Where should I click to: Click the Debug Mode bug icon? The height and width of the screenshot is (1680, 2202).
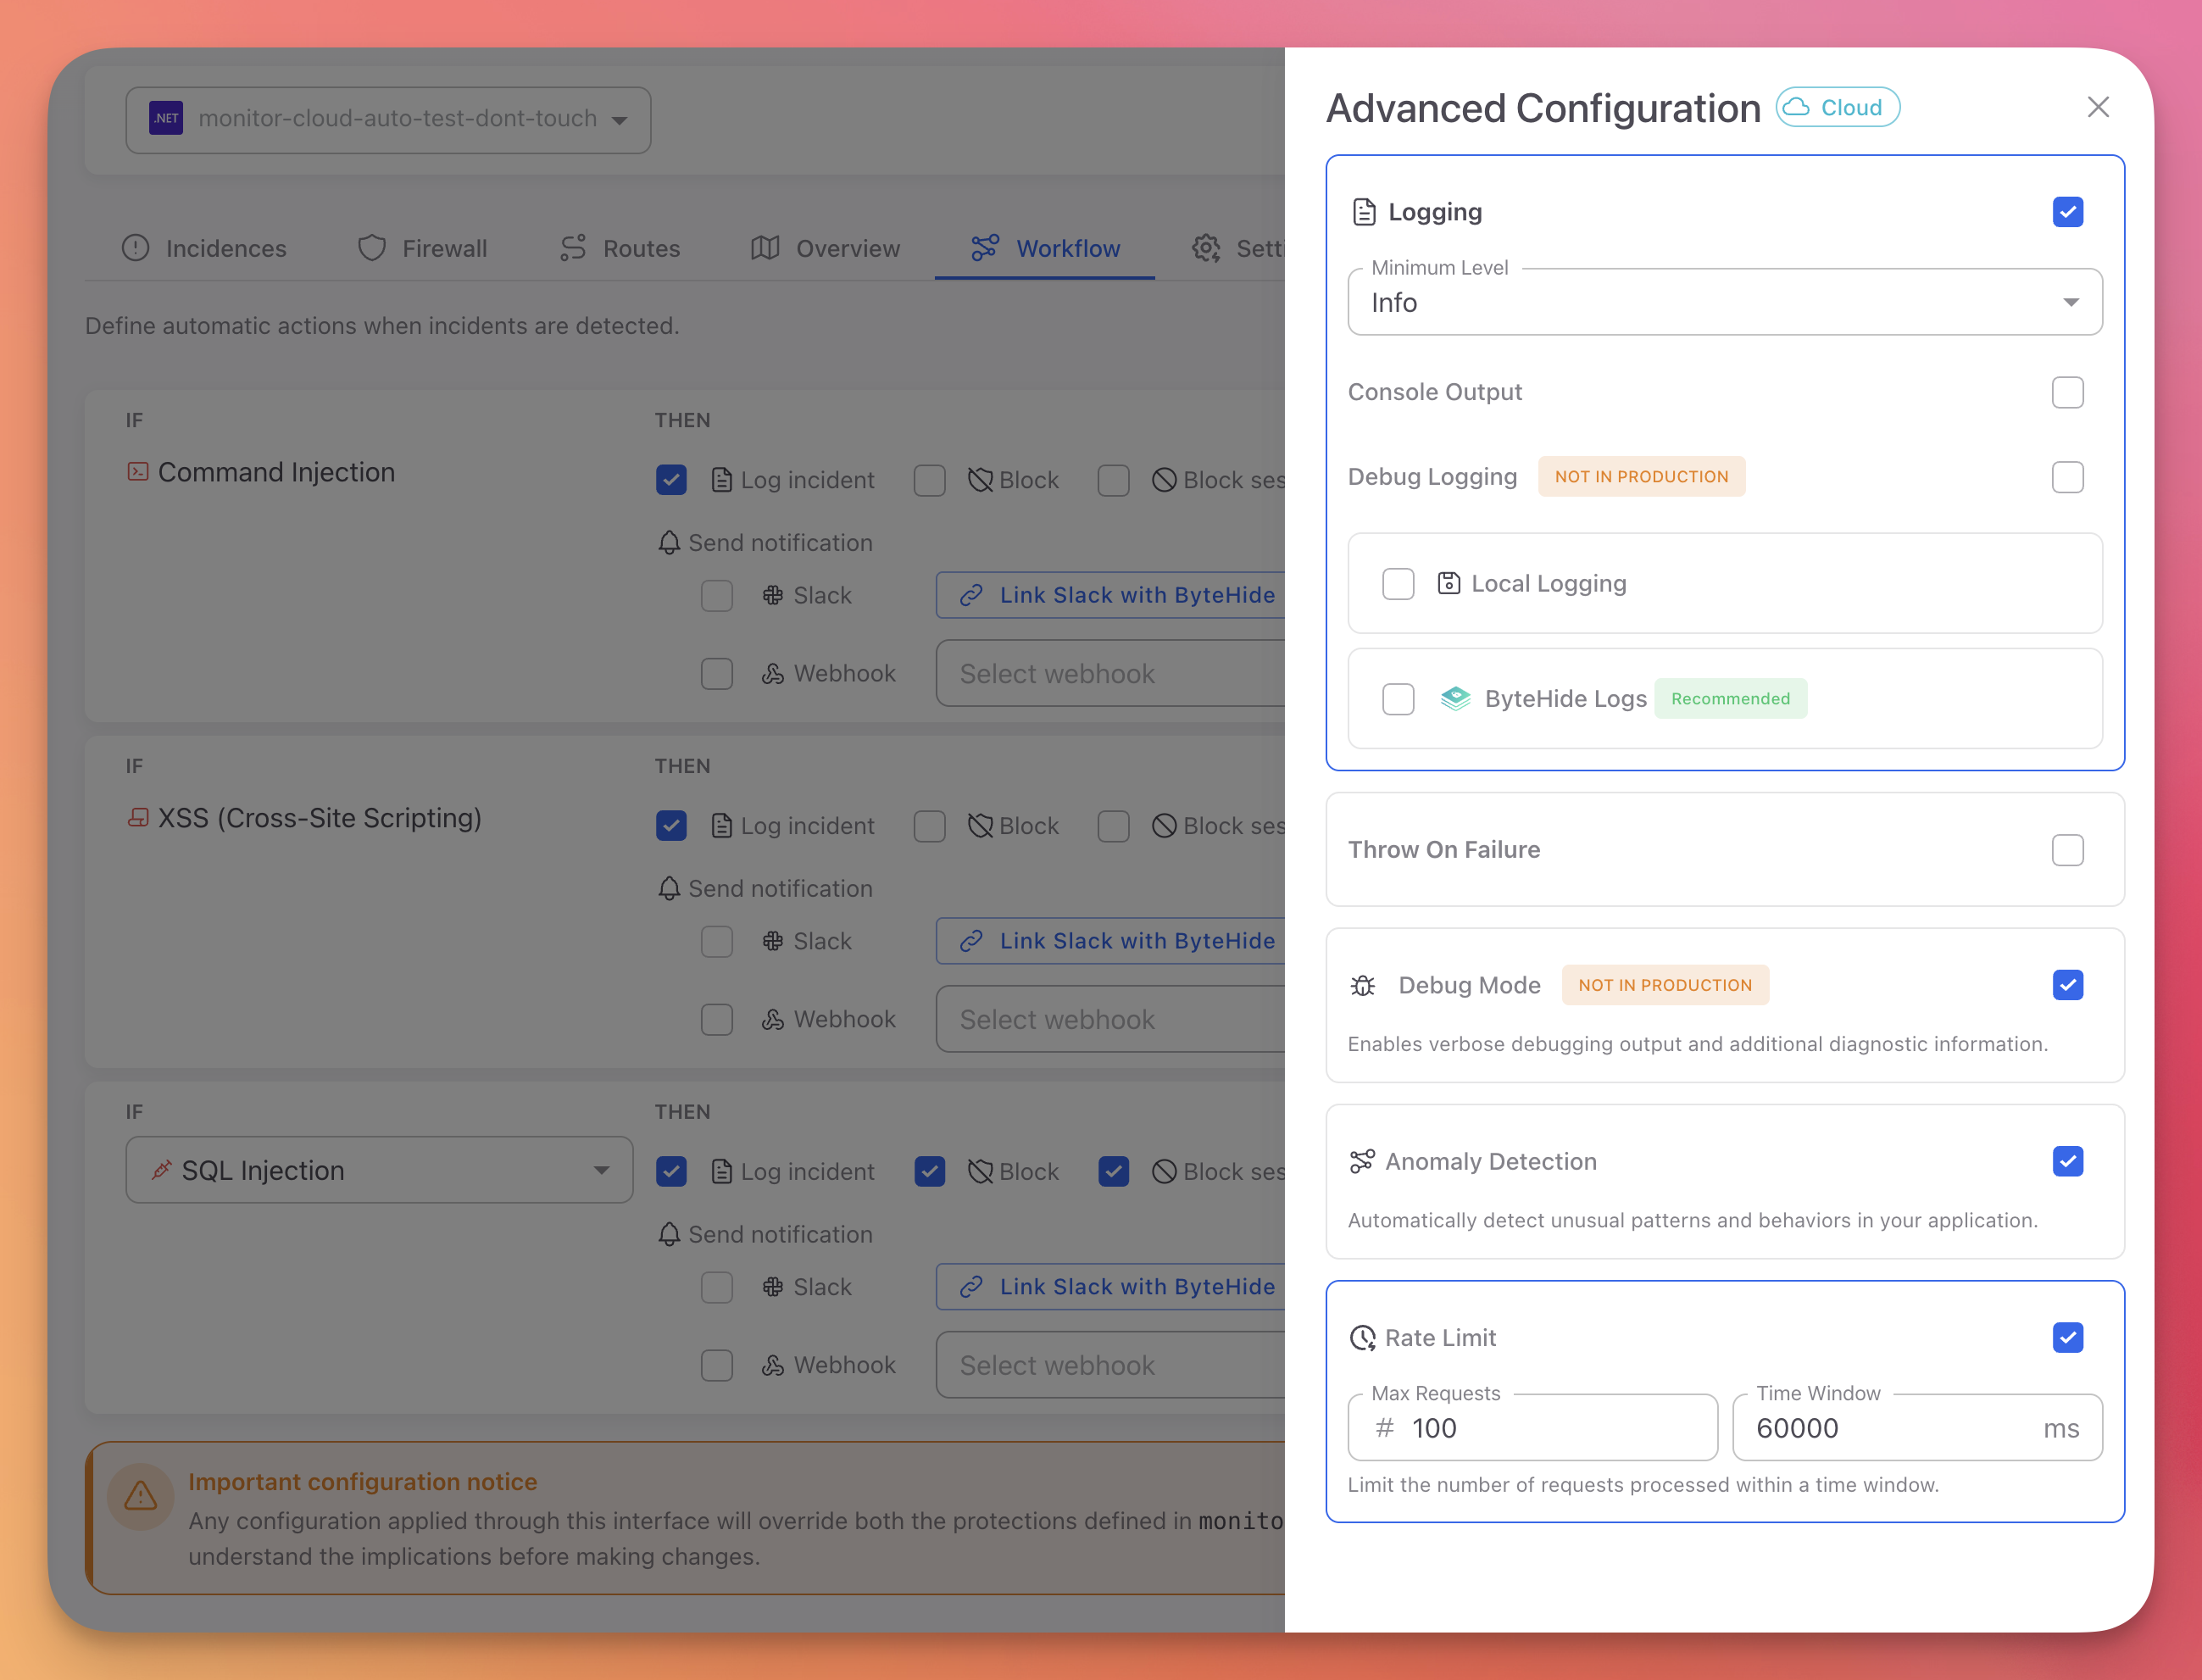coord(1362,985)
